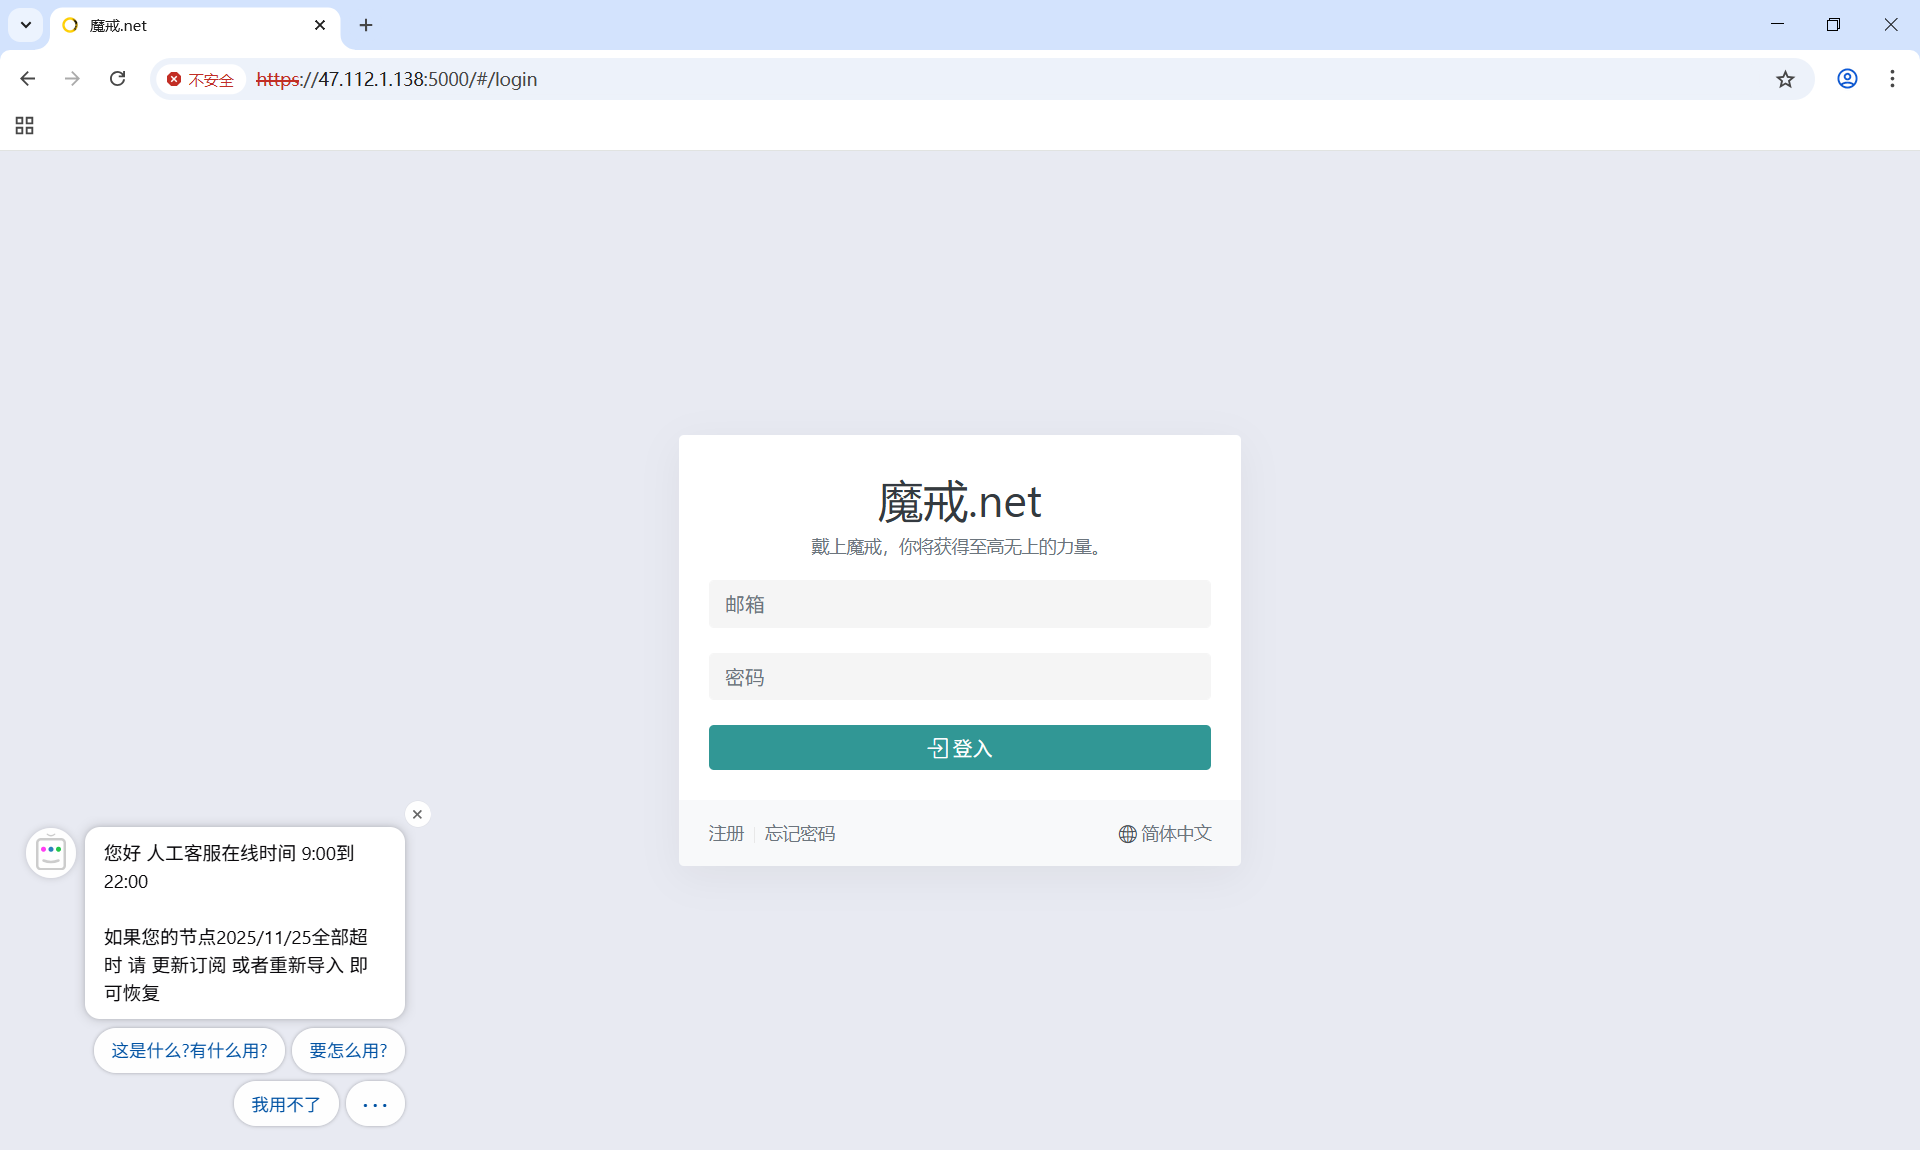The image size is (1920, 1150).
Task: Select the 魔戒.net browser tab
Action: click(x=180, y=26)
